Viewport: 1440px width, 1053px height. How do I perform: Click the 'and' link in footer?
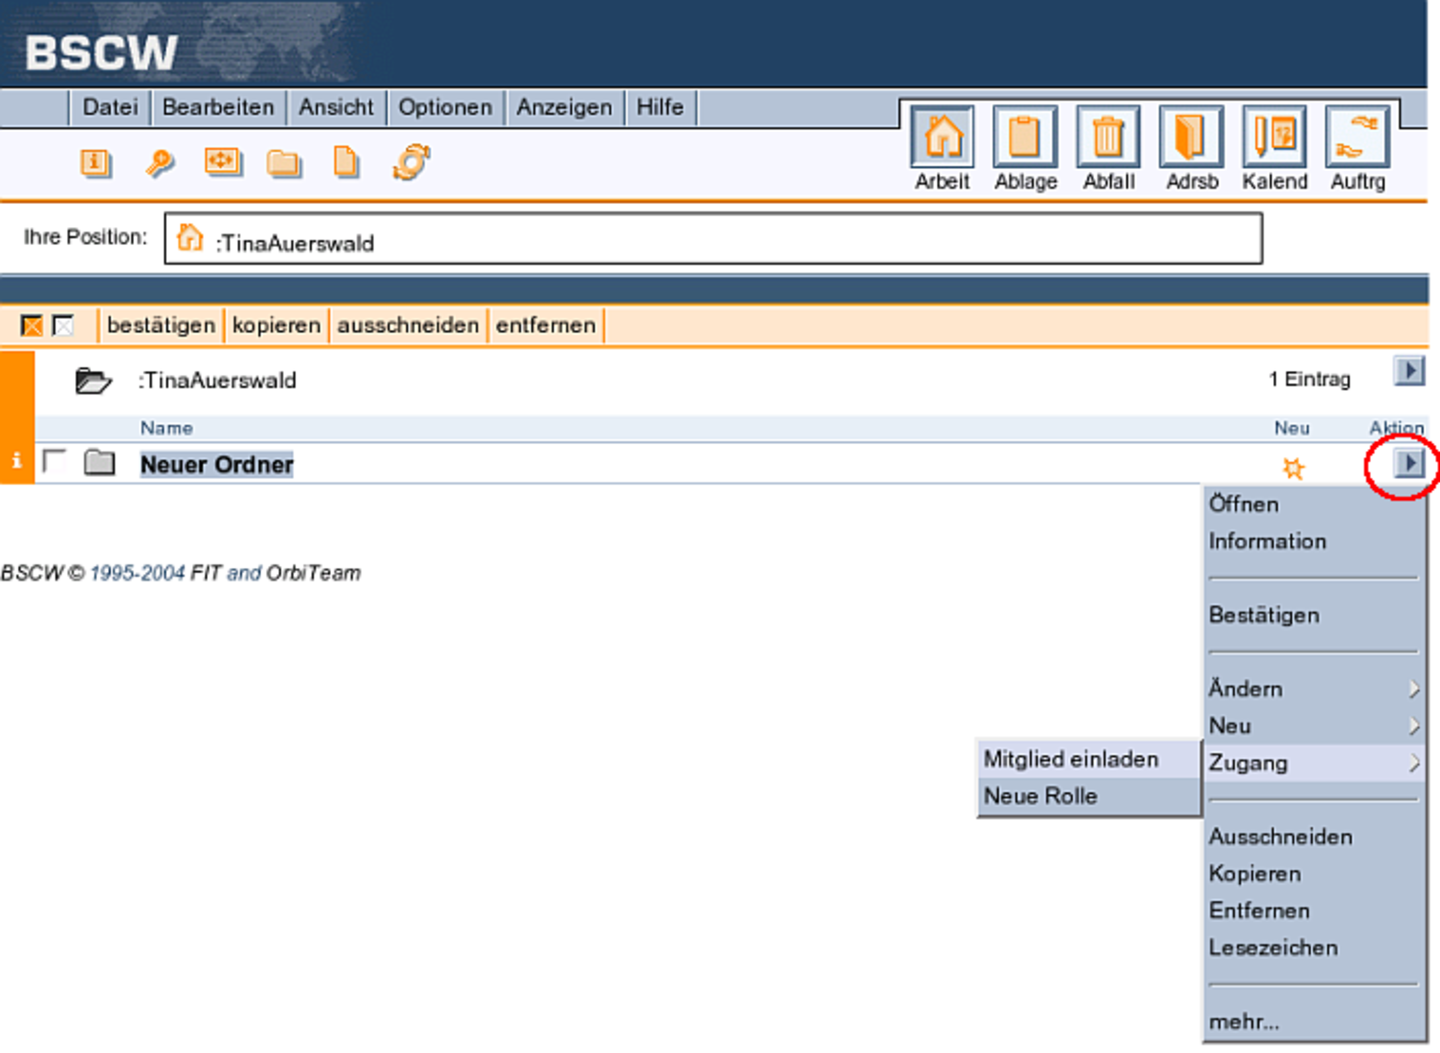coord(244,573)
